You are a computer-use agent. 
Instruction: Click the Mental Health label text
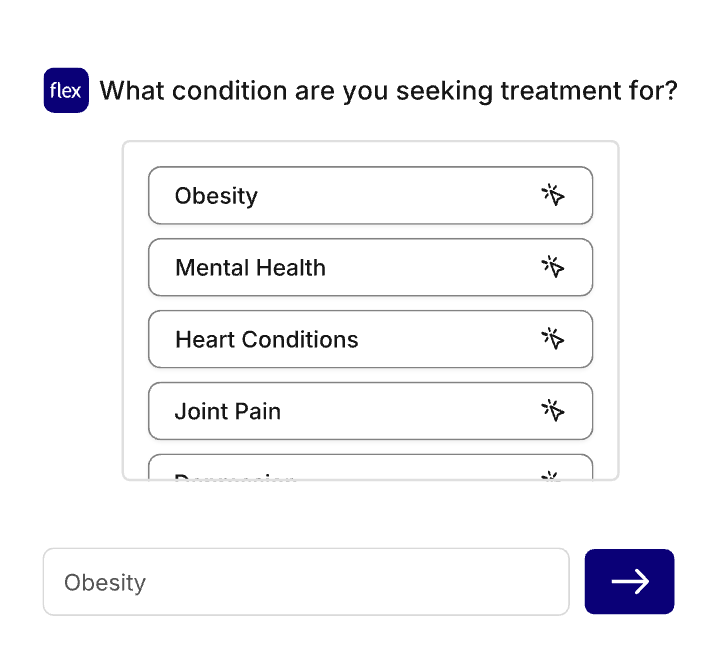[250, 267]
